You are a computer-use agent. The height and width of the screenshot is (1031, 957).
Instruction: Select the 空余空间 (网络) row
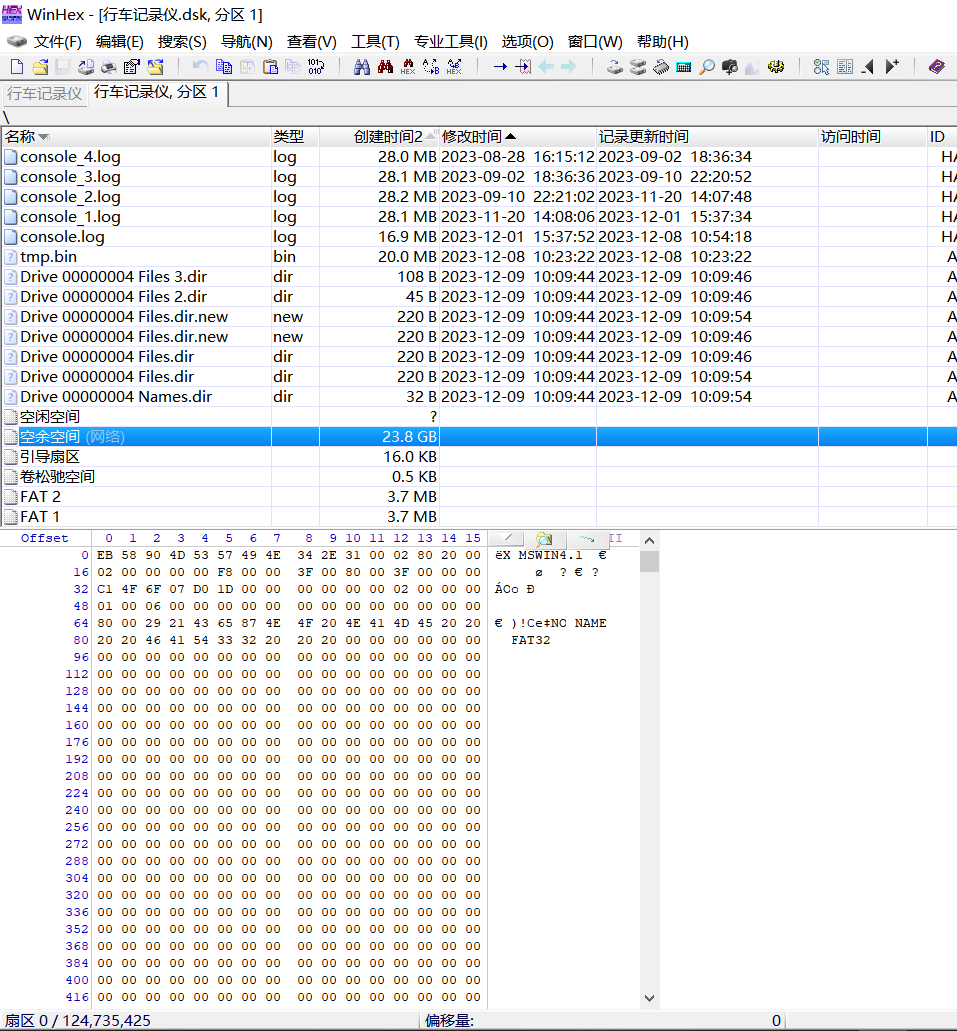[x=478, y=437]
